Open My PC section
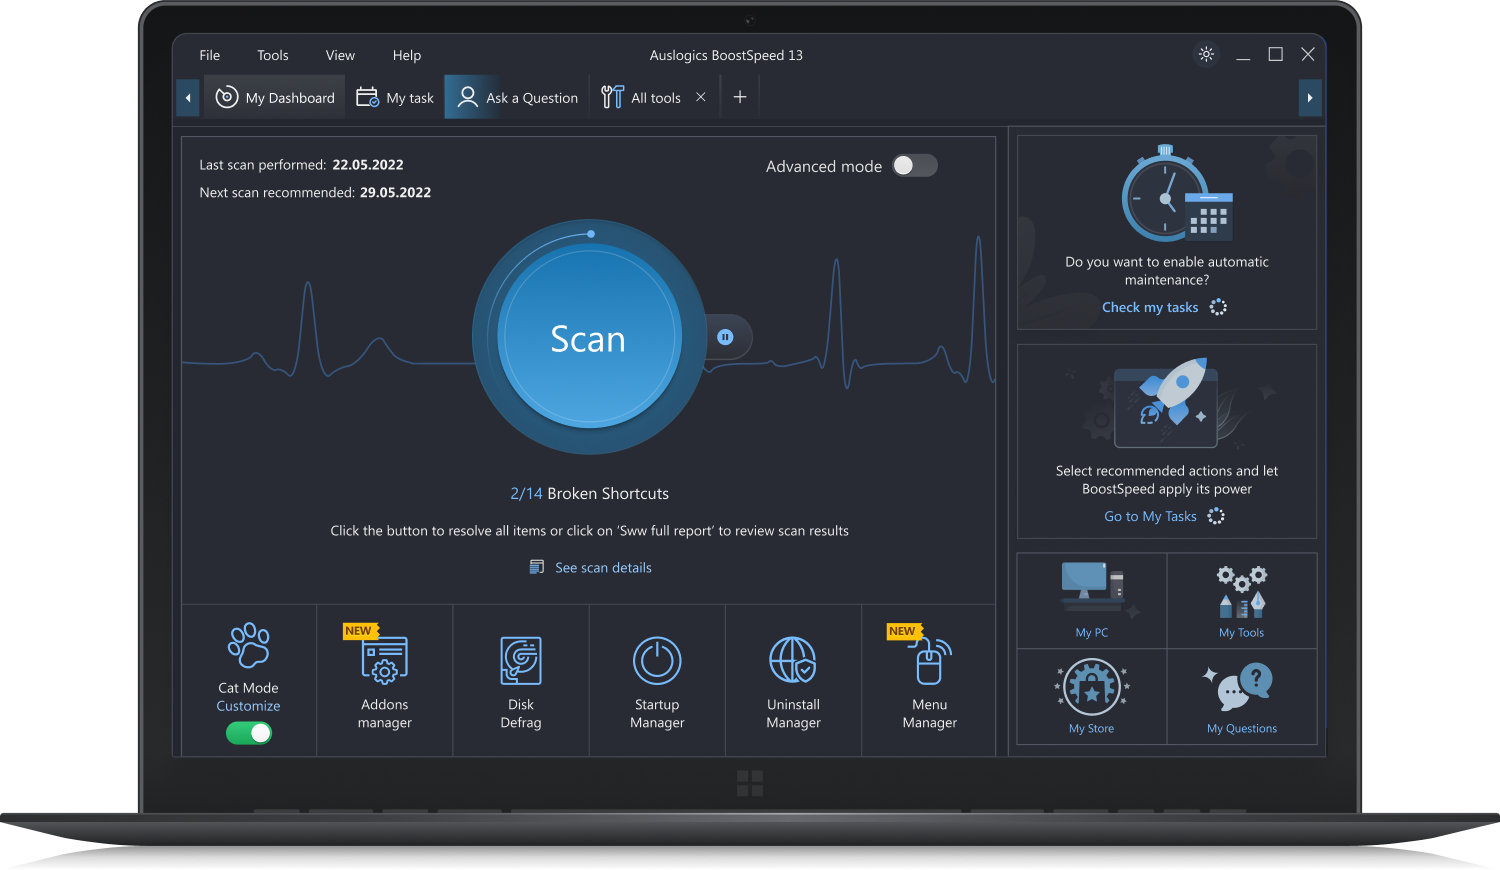 coord(1092,601)
